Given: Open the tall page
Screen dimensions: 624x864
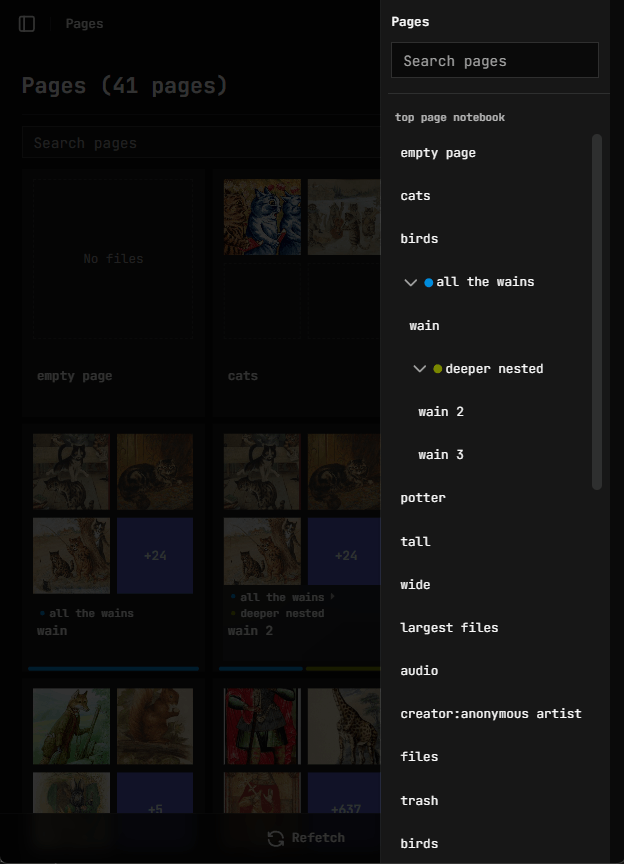Looking at the screenshot, I should 415,542.
